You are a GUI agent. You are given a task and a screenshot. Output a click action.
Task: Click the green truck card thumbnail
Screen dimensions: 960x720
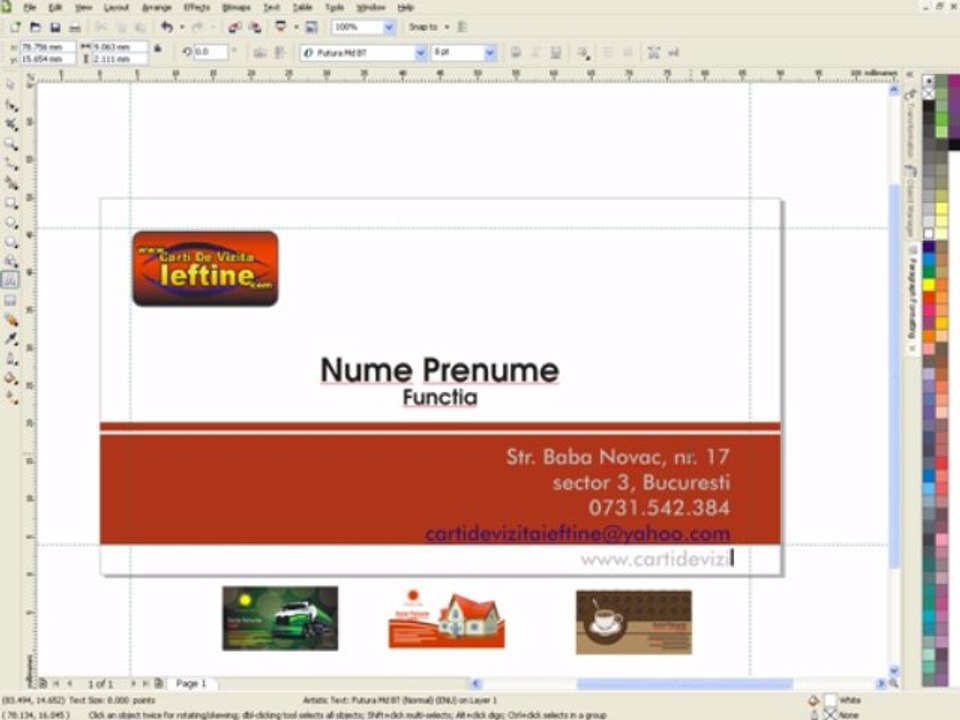point(280,618)
